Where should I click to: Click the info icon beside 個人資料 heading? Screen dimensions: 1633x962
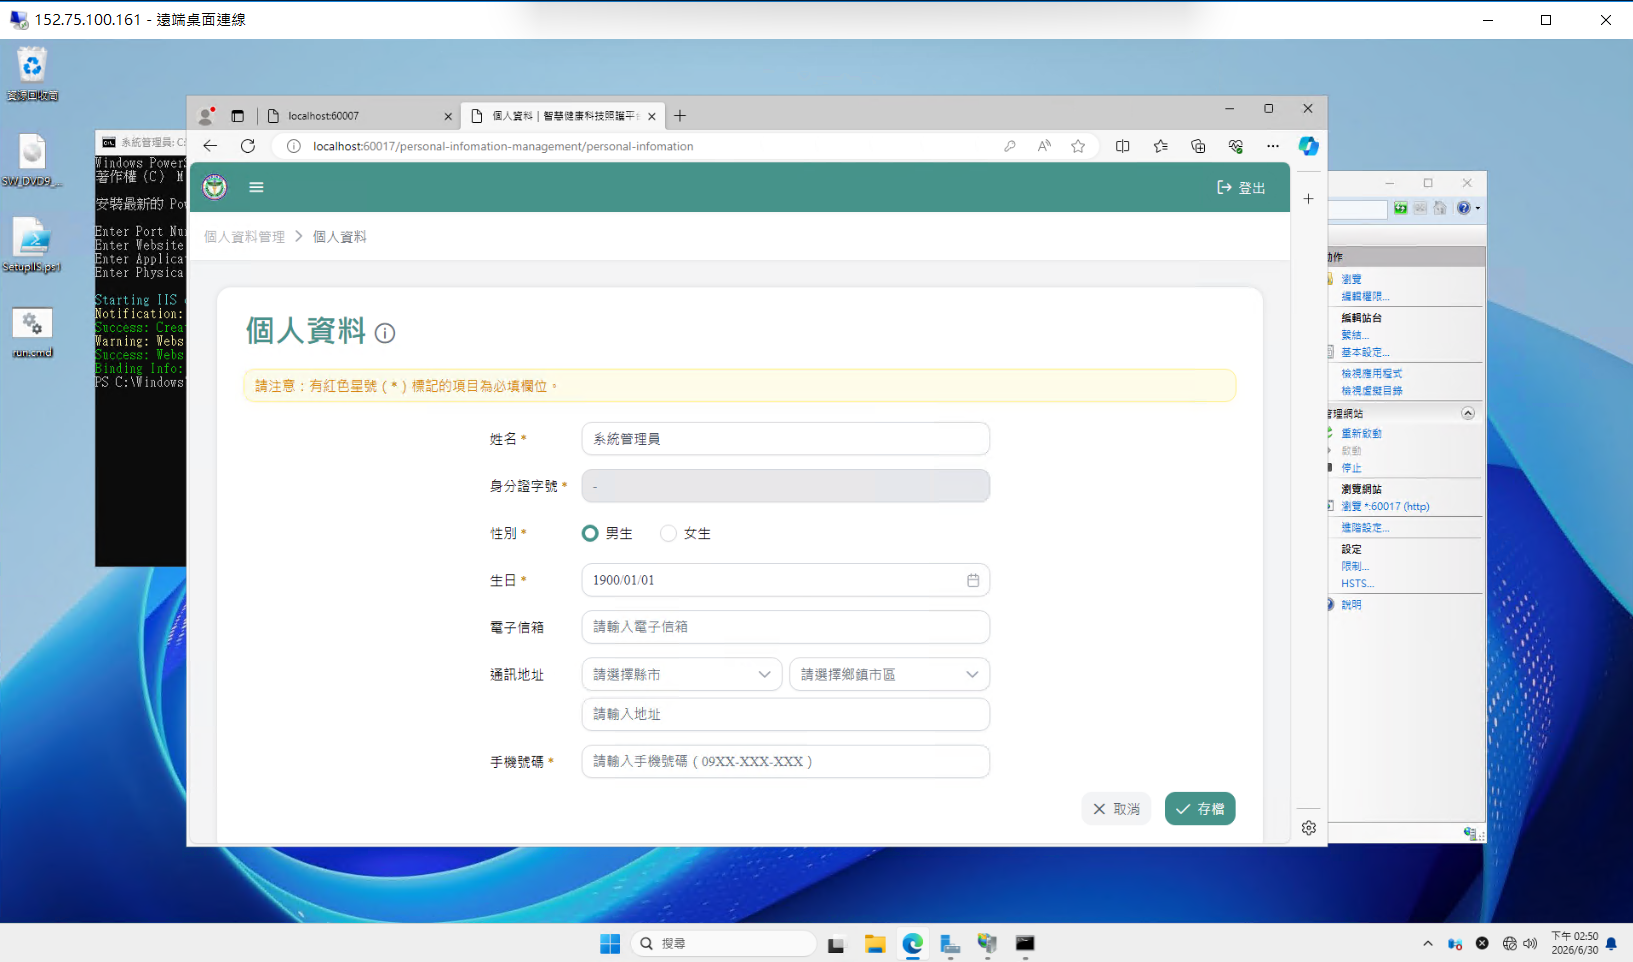385,333
